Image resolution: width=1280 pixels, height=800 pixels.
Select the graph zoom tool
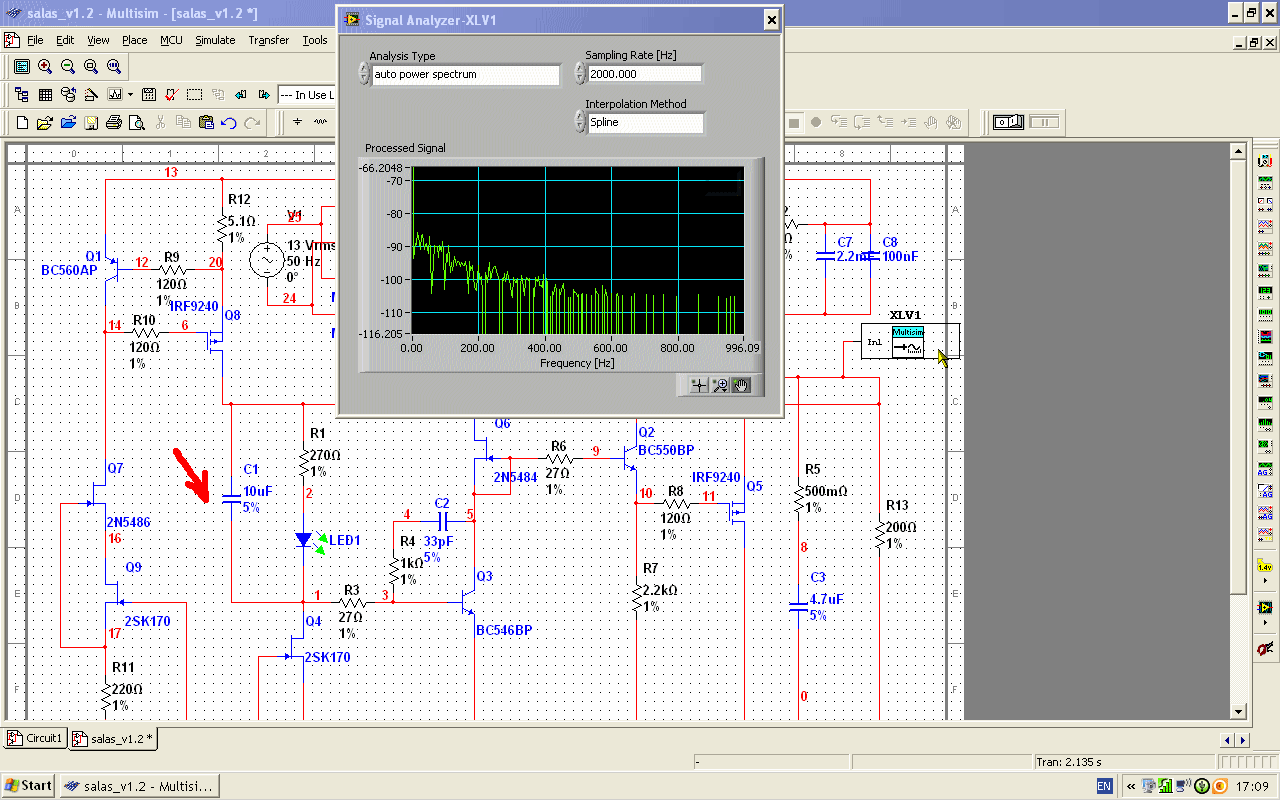coord(720,385)
